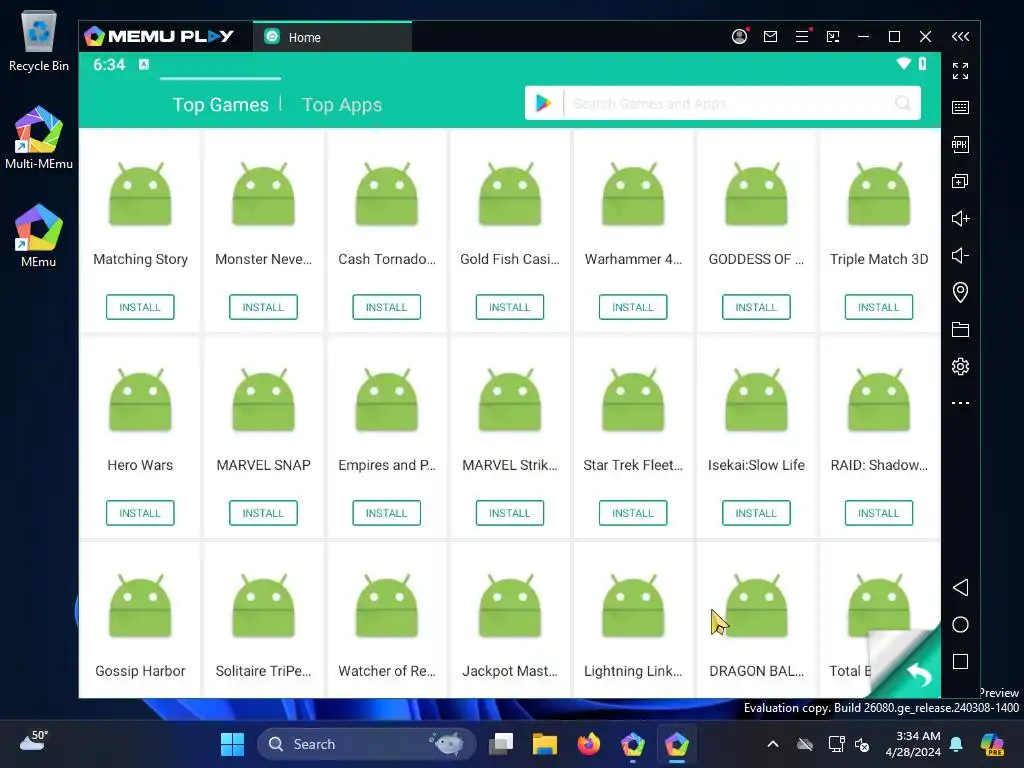Screen dimensions: 1024x768
Task: Click the Matching Story android icon
Action: click(140, 195)
